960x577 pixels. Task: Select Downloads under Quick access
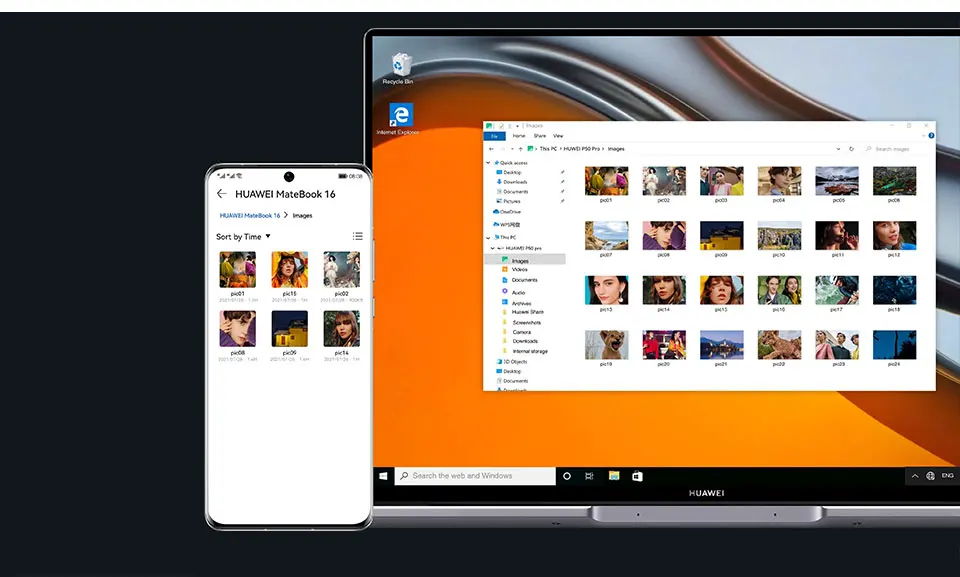[514, 182]
